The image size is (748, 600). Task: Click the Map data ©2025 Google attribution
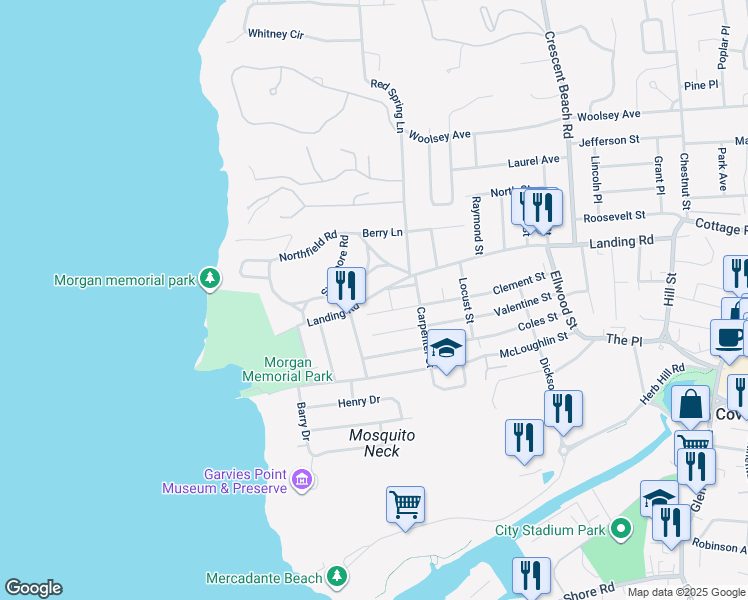pos(687,592)
